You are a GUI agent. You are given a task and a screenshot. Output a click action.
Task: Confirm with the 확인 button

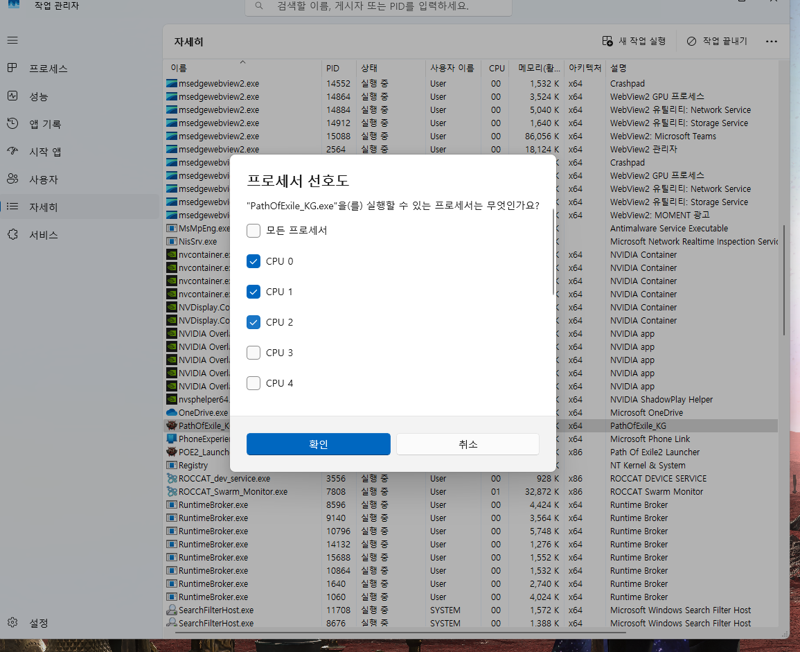tap(318, 444)
